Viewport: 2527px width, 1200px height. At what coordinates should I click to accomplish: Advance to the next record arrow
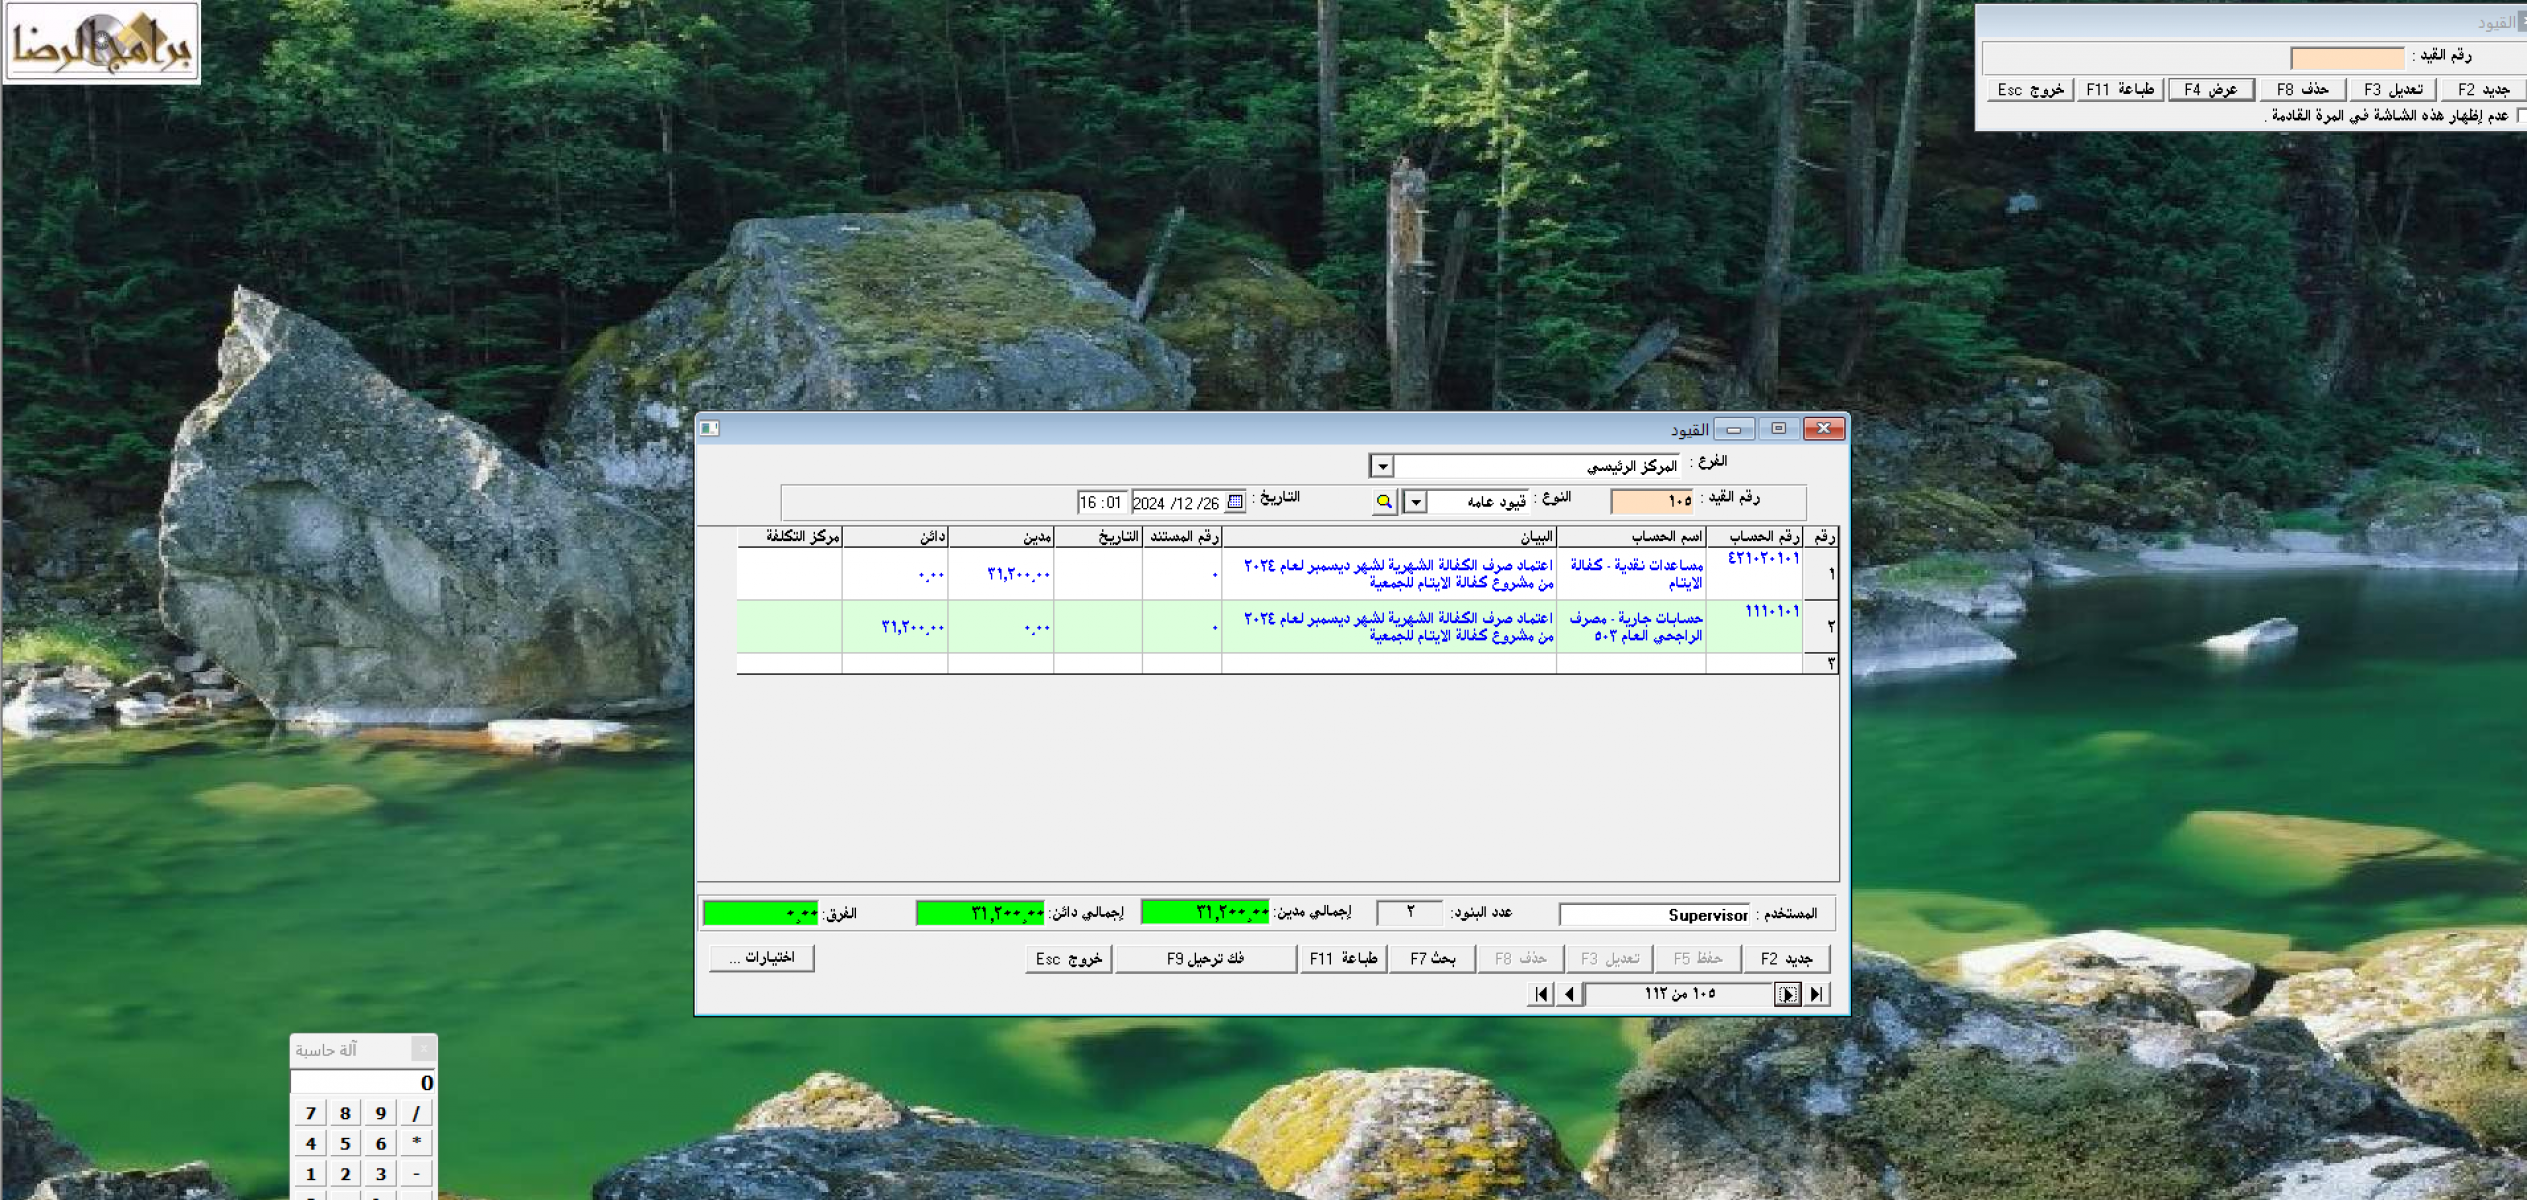pyautogui.click(x=1787, y=994)
